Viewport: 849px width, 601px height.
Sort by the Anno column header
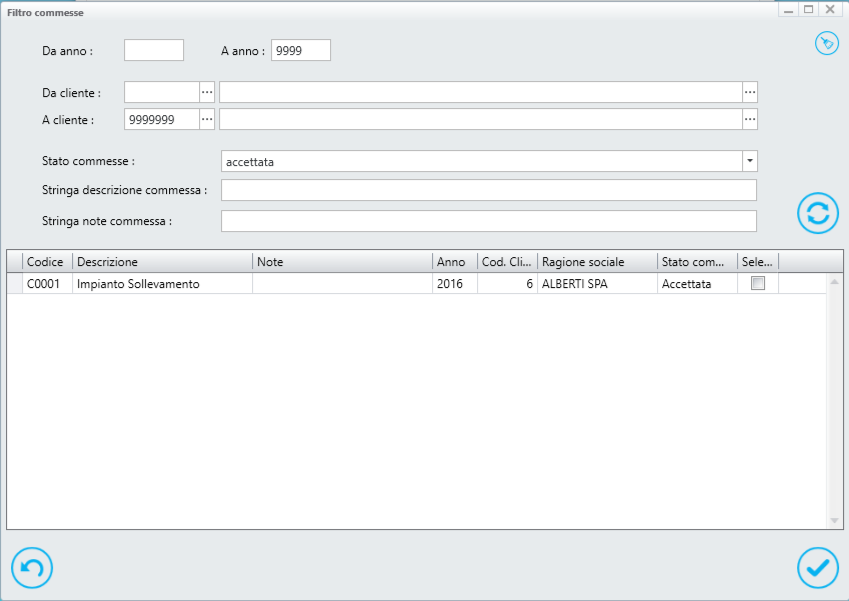point(455,262)
